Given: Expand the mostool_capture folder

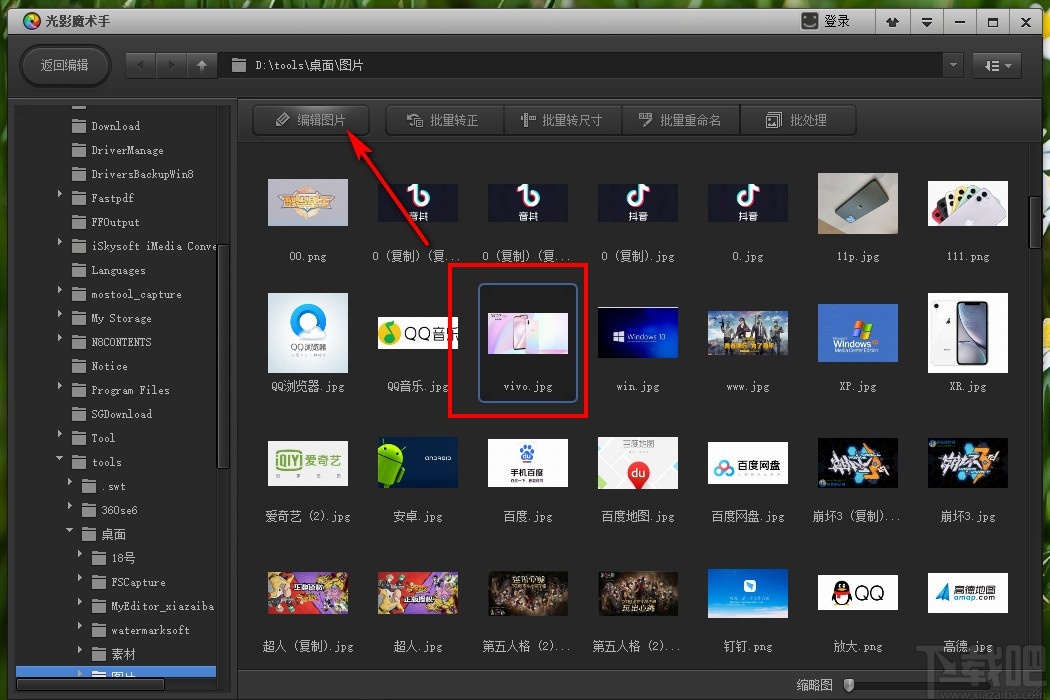Looking at the screenshot, I should (60, 290).
